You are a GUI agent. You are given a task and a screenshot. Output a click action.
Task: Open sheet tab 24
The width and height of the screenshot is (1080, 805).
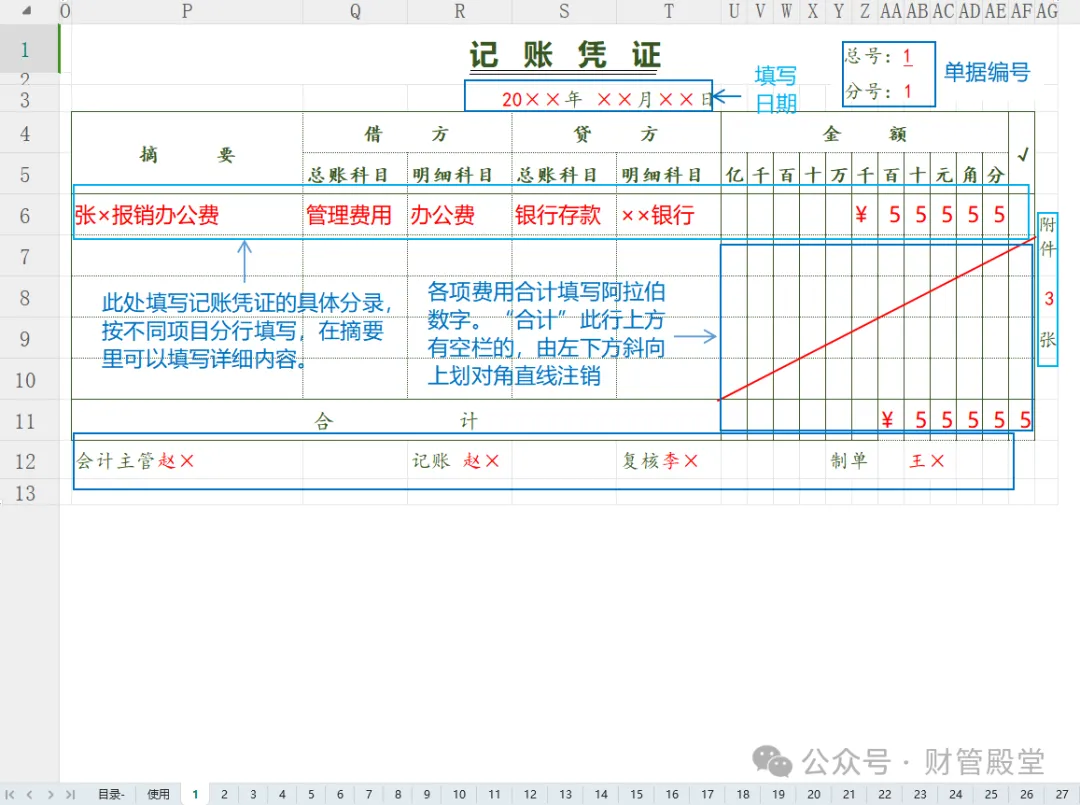955,794
